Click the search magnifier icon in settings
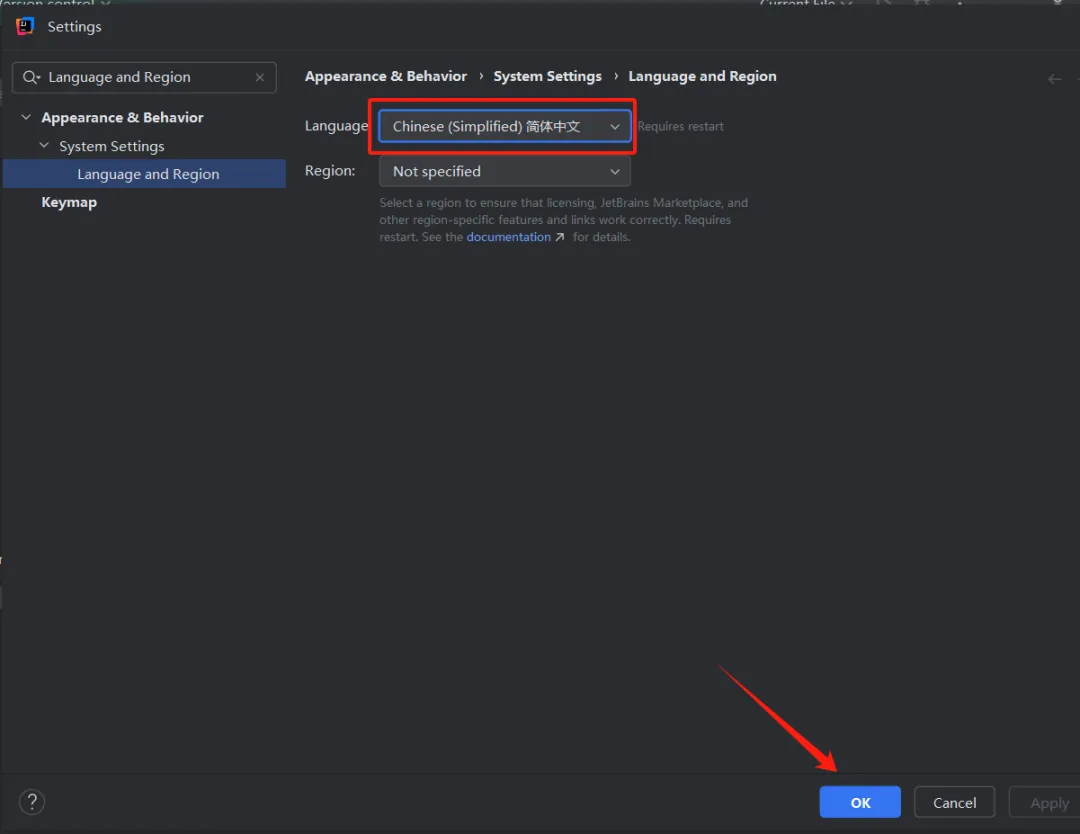 coord(32,78)
